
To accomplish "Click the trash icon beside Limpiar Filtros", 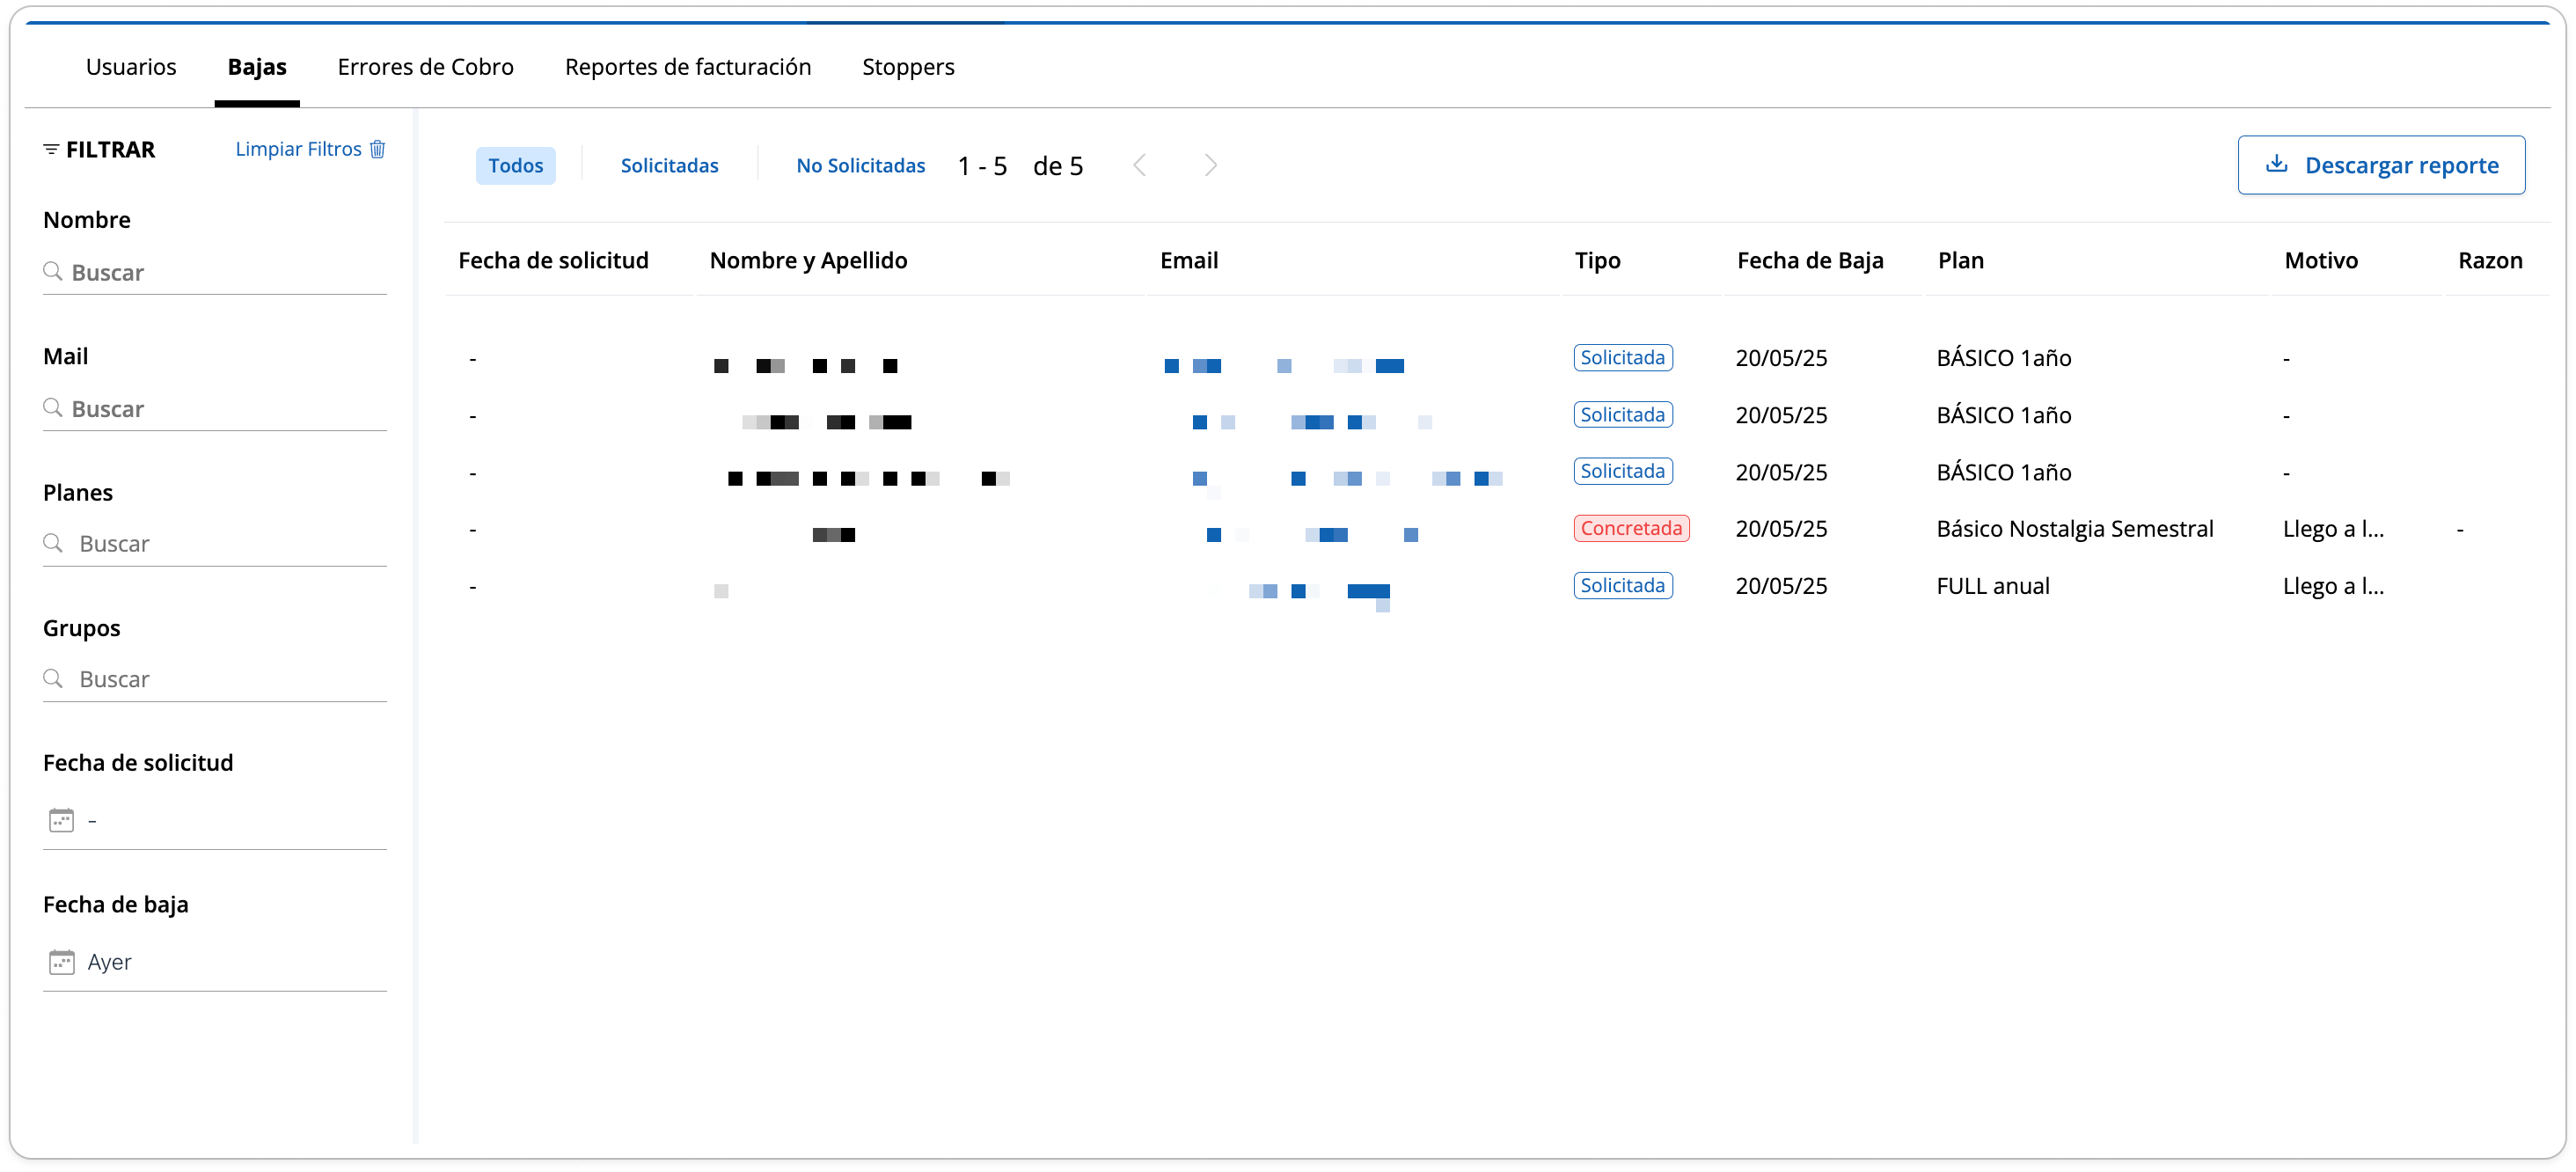I will pos(377,149).
